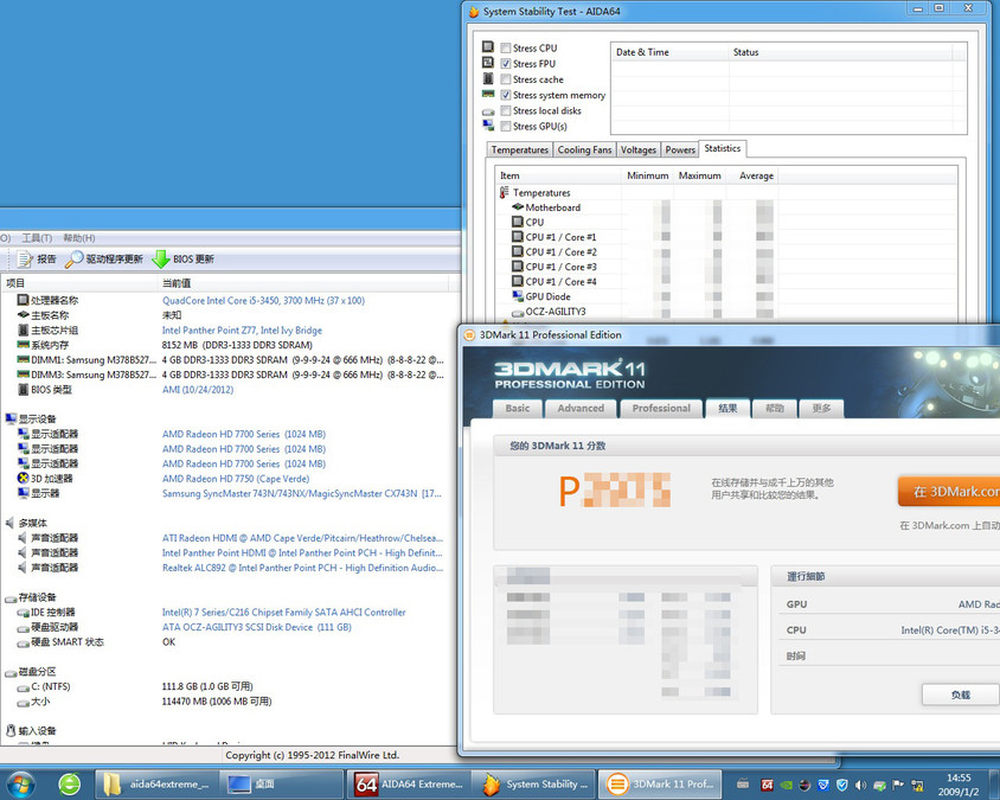Click the green BIOS 更新 download arrow
The width and height of the screenshot is (1000, 800).
[x=161, y=259]
